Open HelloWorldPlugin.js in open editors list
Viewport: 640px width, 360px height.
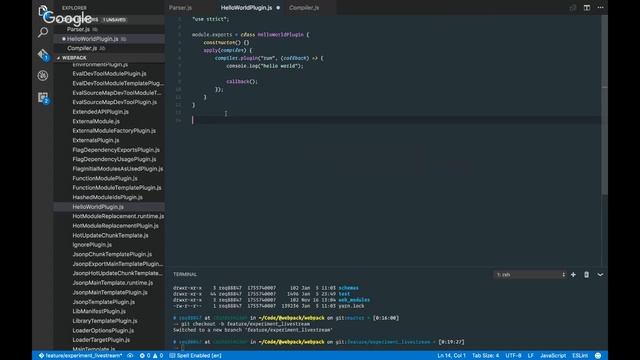109,39
